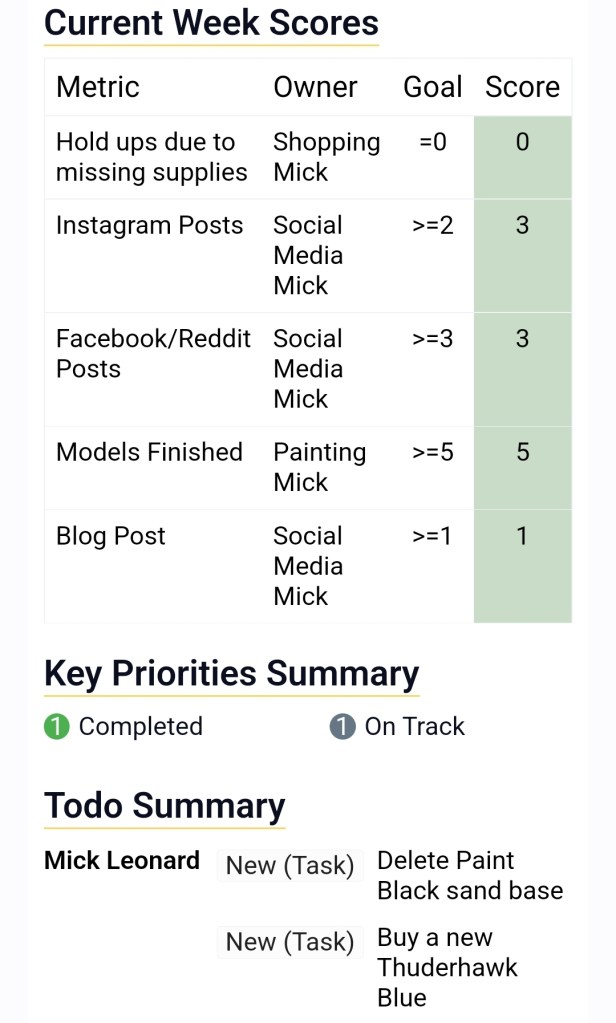Click the Goal column header
616x1023 pixels.
(432, 87)
